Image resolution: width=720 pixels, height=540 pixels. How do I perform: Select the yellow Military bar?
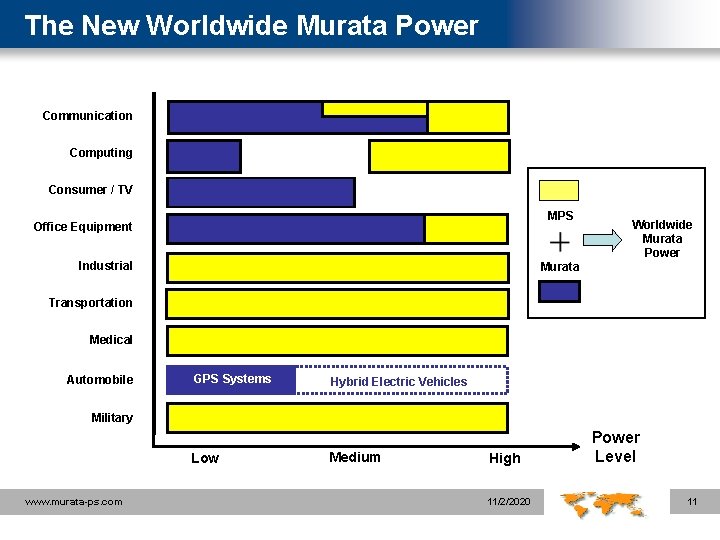coord(337,418)
